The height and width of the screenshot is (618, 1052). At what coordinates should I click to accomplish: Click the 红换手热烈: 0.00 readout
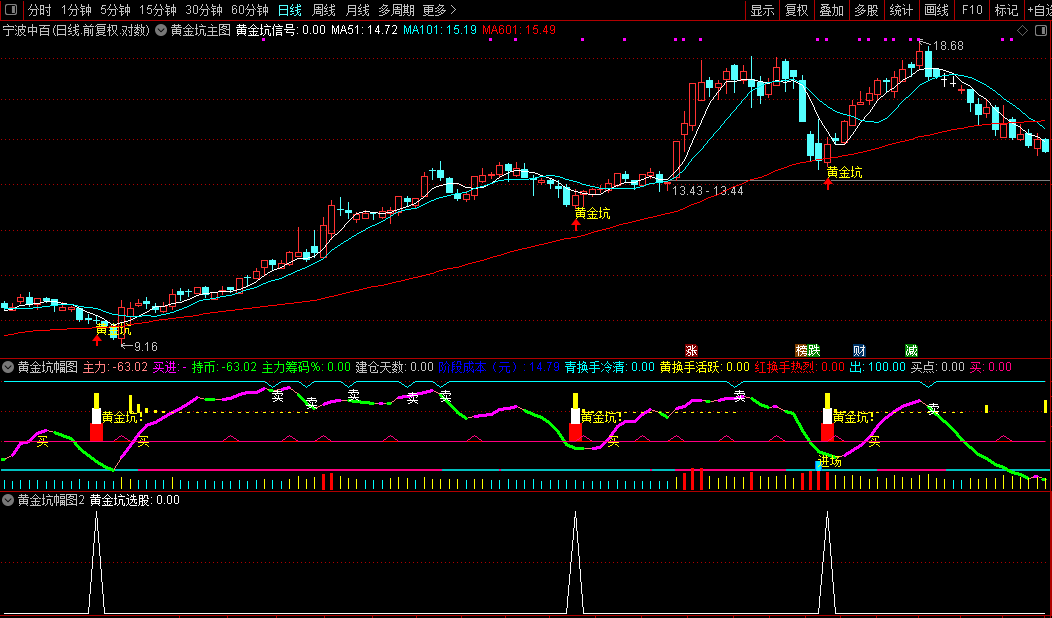click(800, 367)
